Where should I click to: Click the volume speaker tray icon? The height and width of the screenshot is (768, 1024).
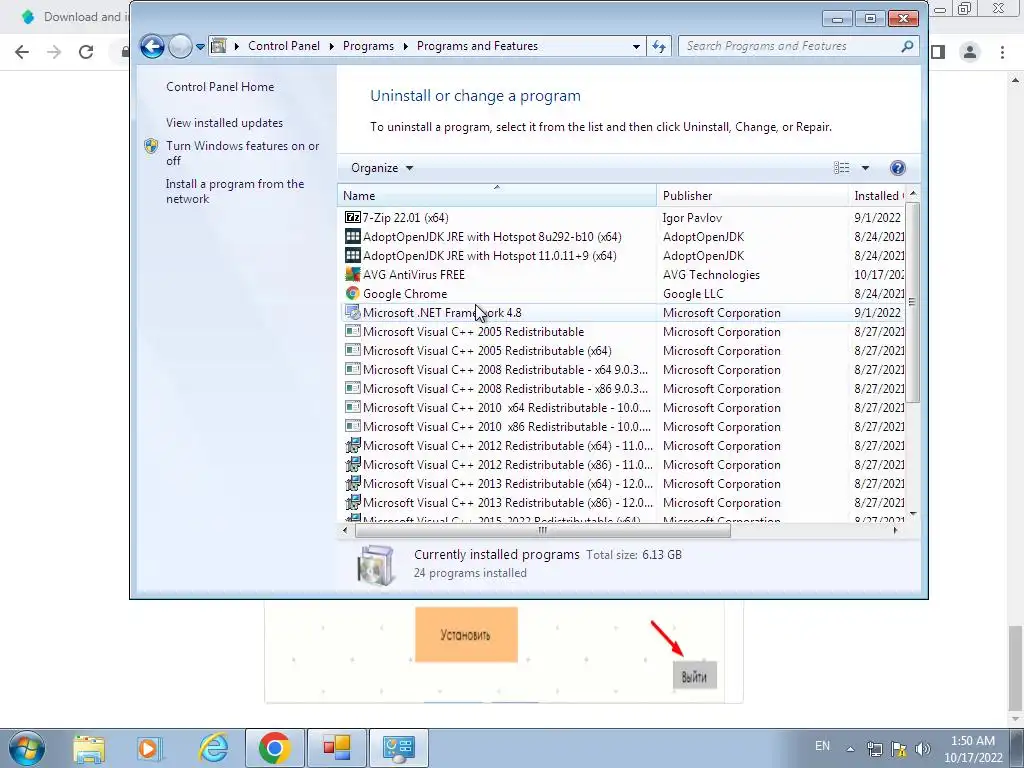click(x=923, y=749)
